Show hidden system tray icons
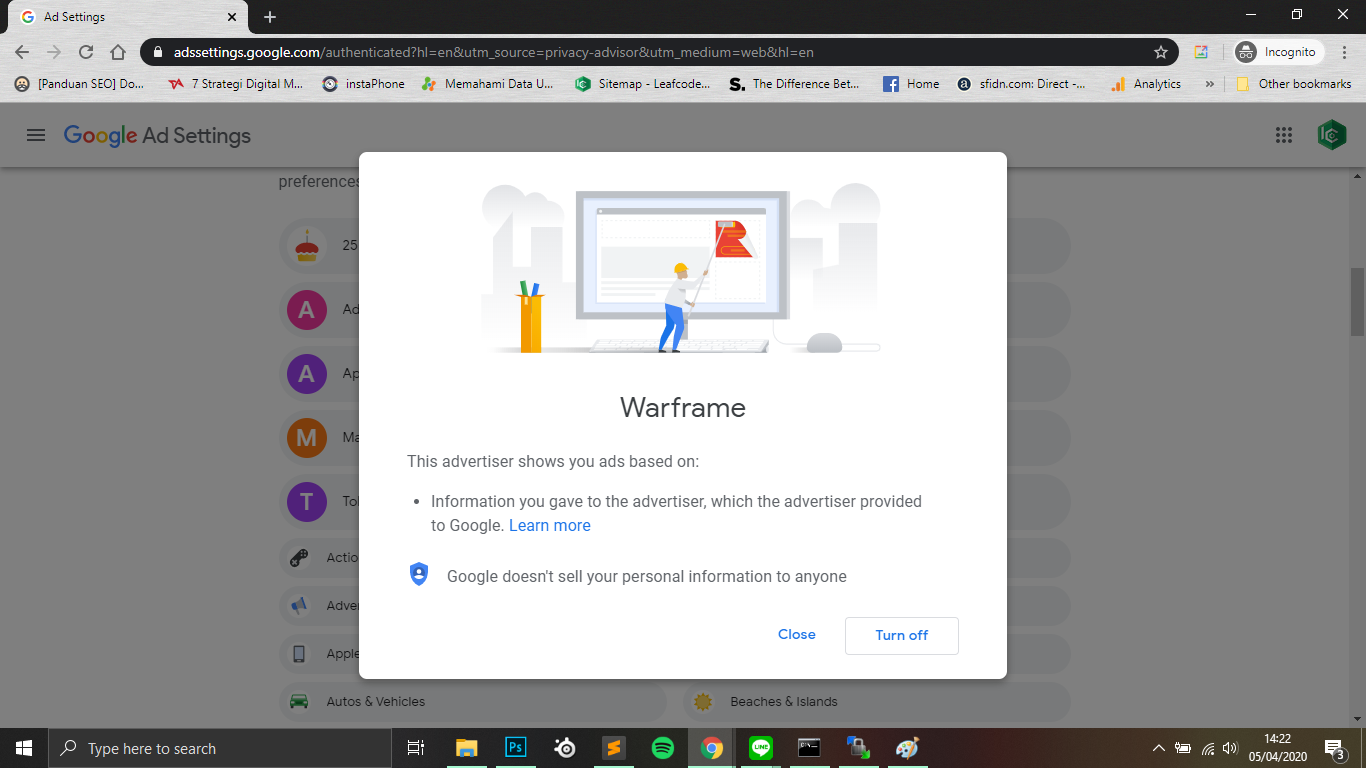 (1159, 748)
